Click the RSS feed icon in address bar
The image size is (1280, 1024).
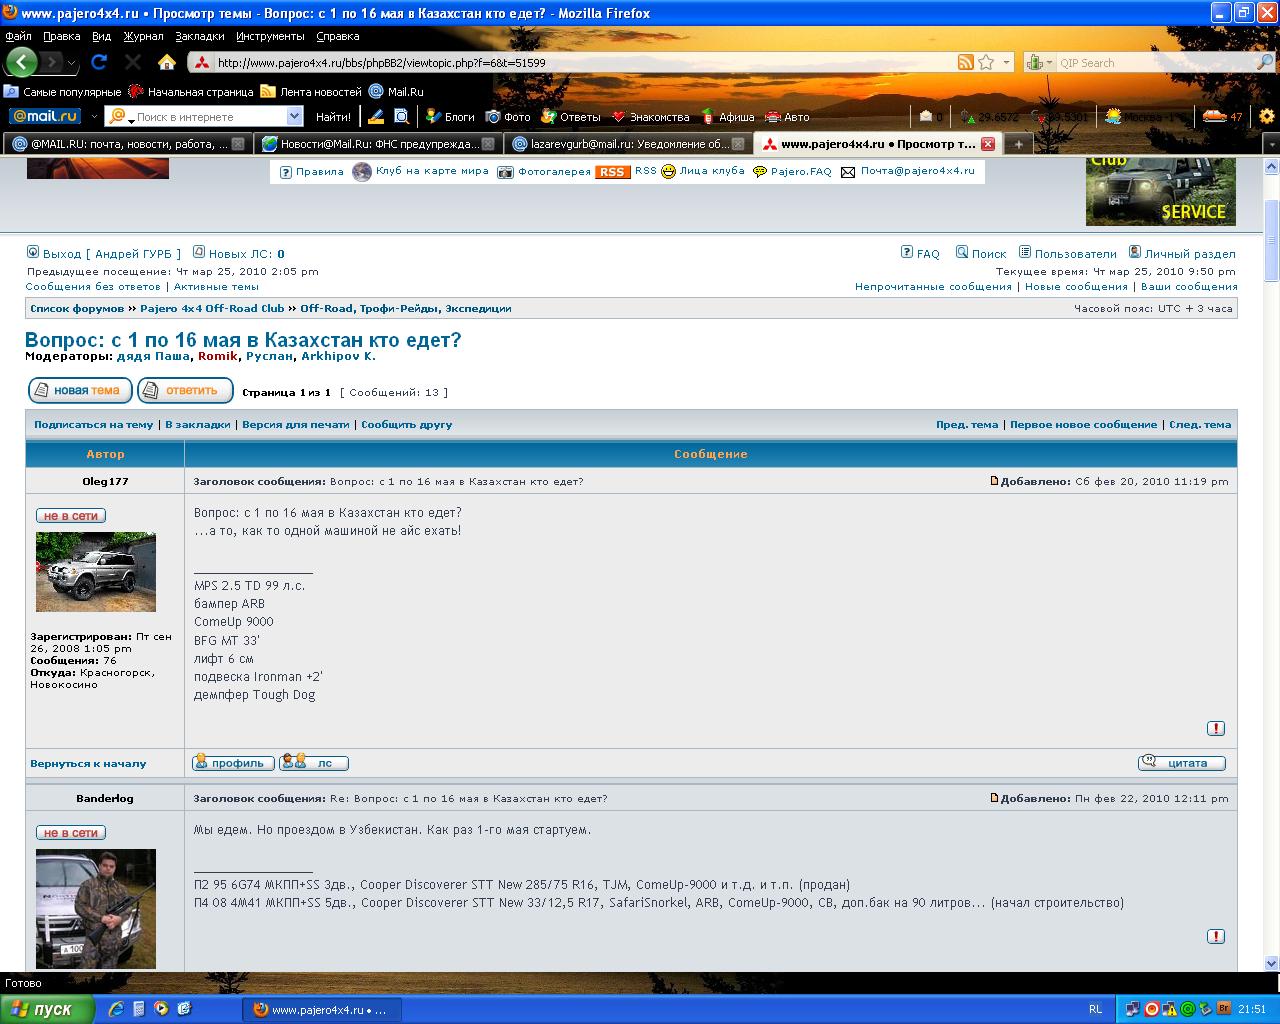coord(965,62)
